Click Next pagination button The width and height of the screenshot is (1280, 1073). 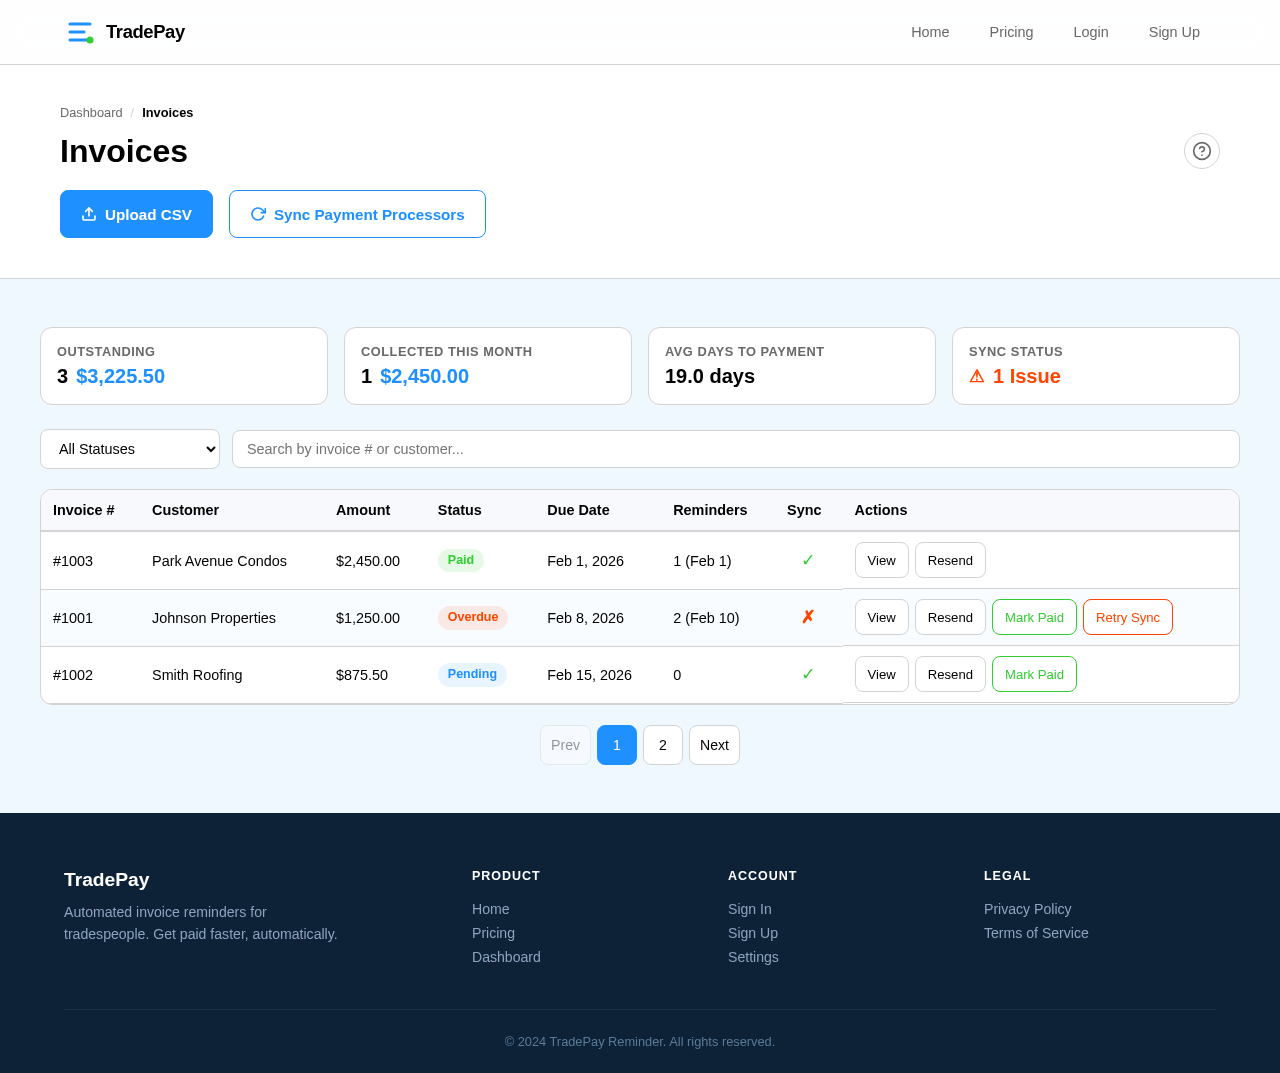(x=714, y=745)
